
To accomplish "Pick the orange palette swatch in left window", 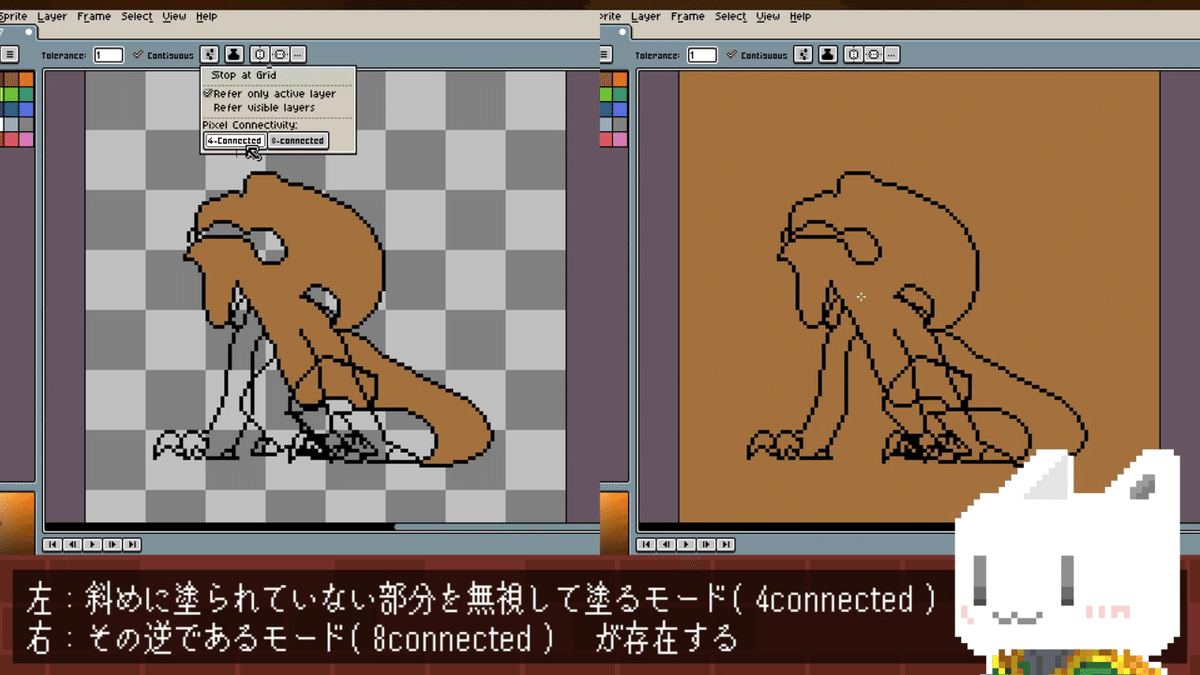I will [26, 79].
